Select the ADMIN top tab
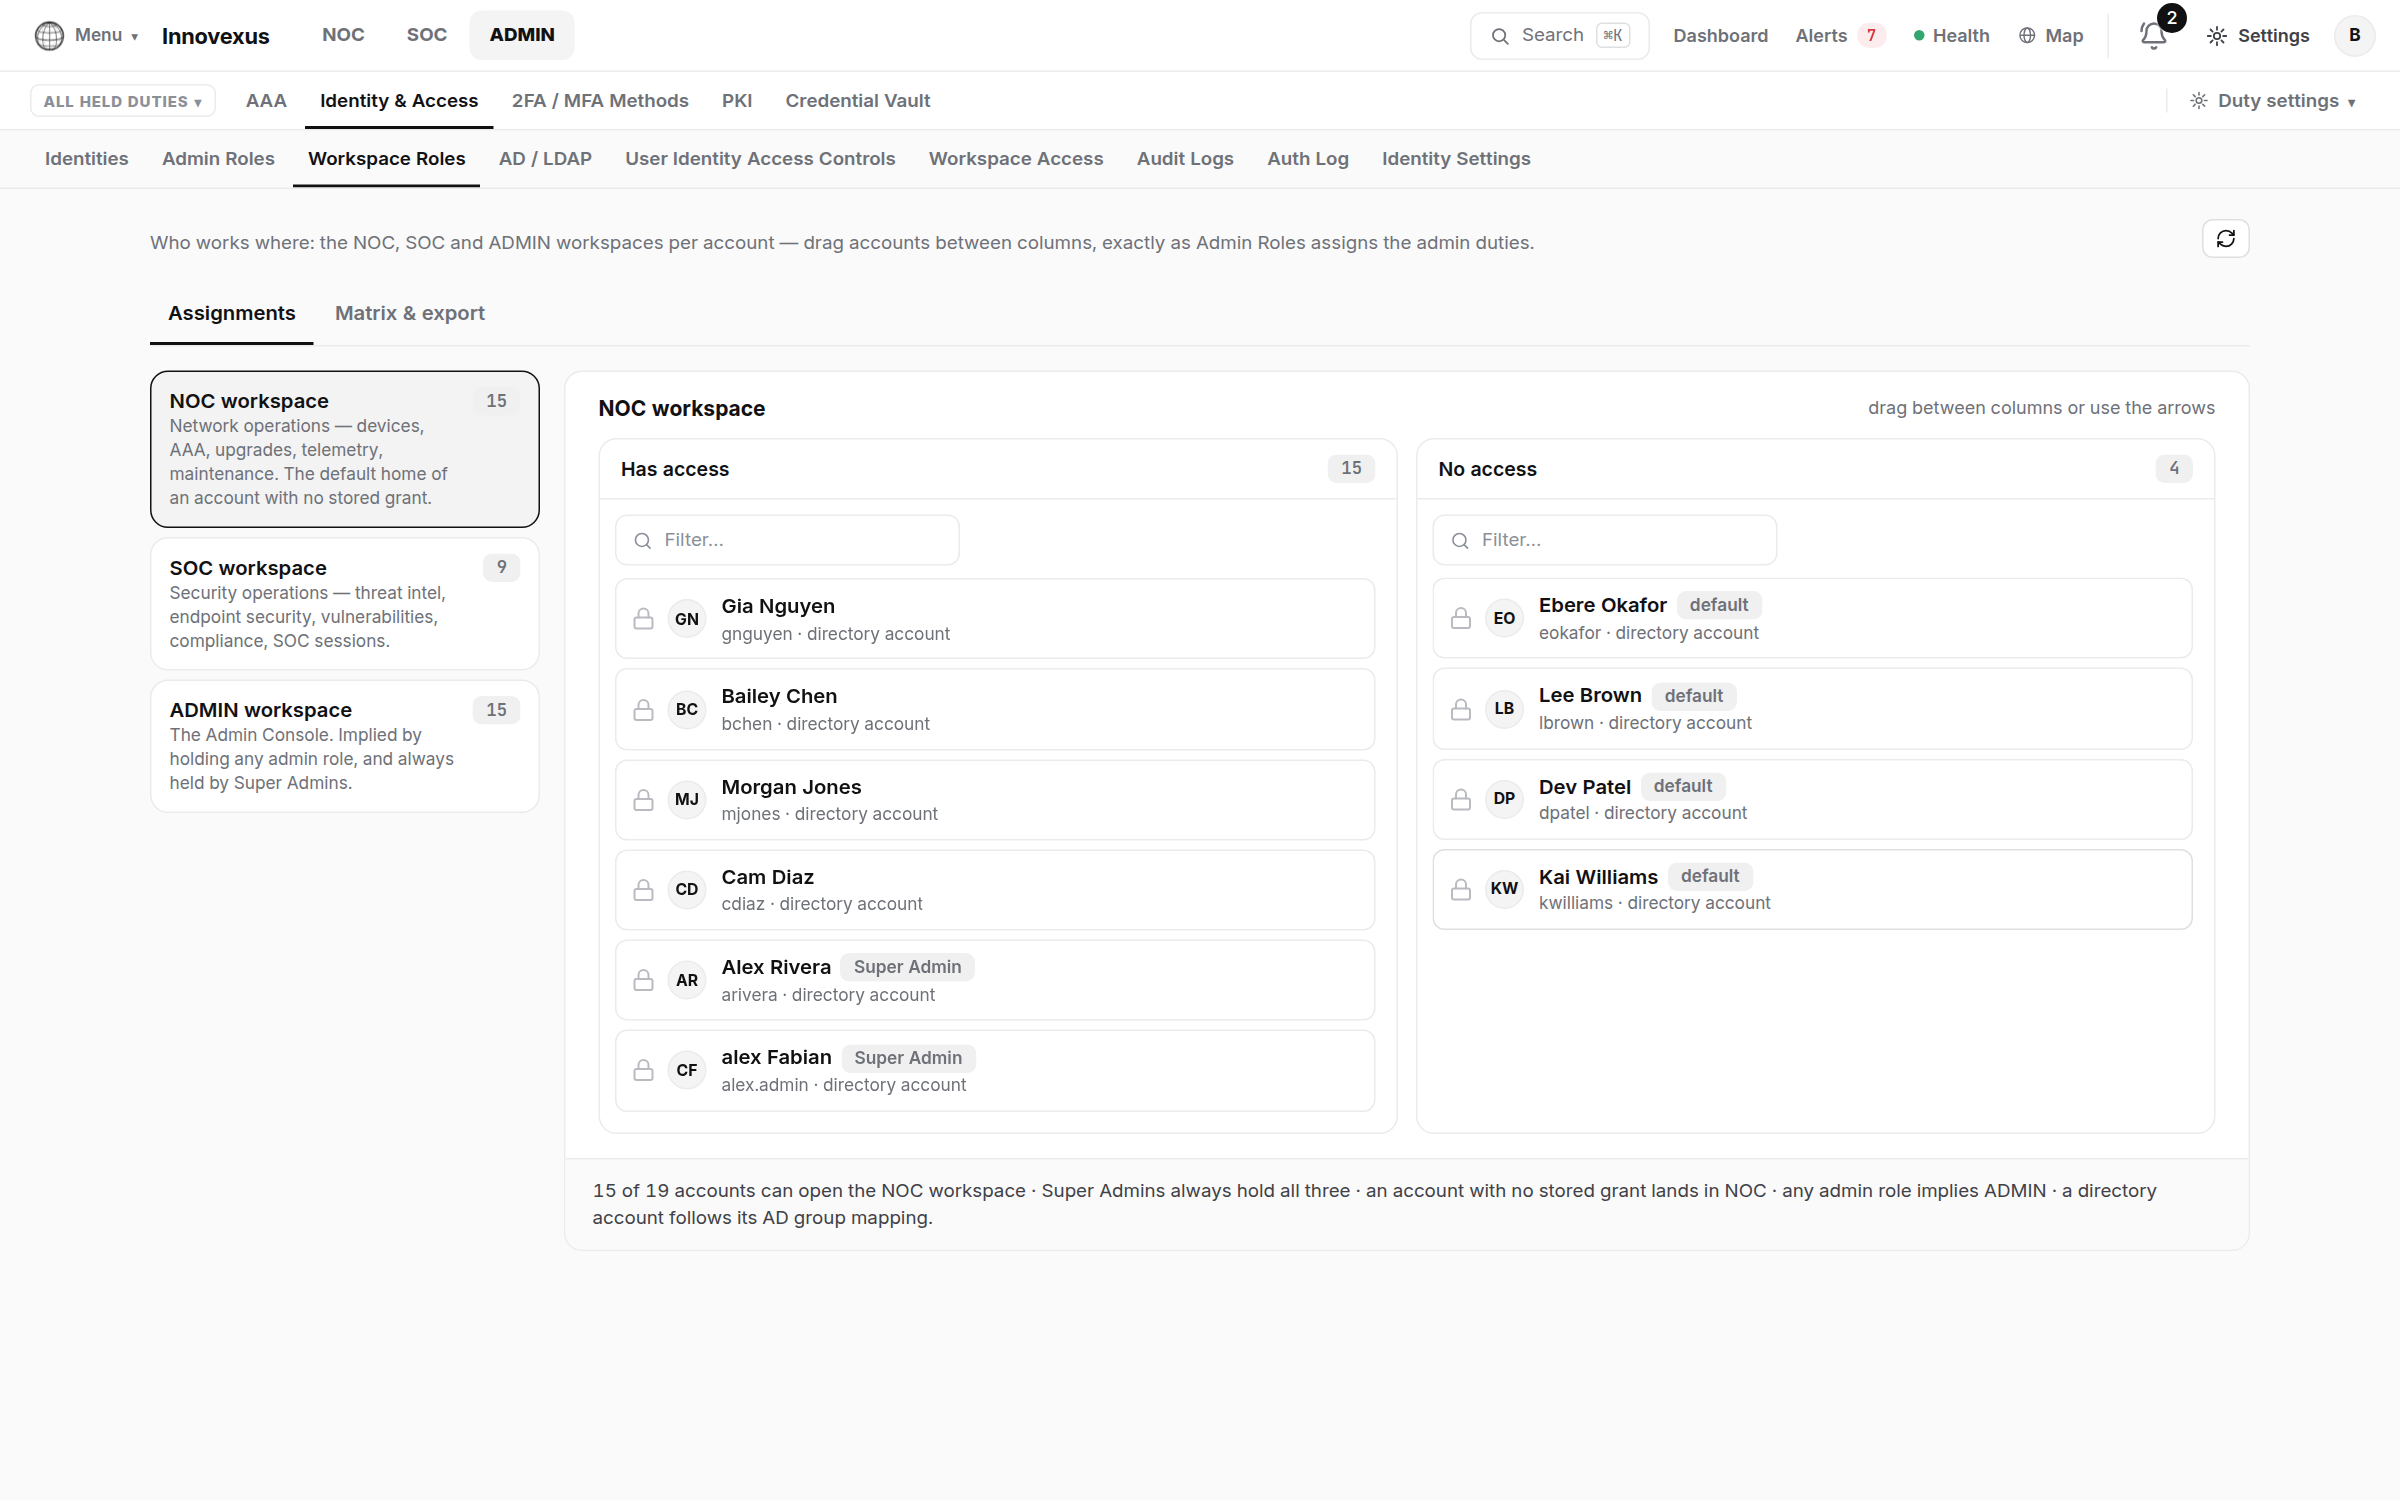The image size is (2400, 1500). [x=521, y=35]
